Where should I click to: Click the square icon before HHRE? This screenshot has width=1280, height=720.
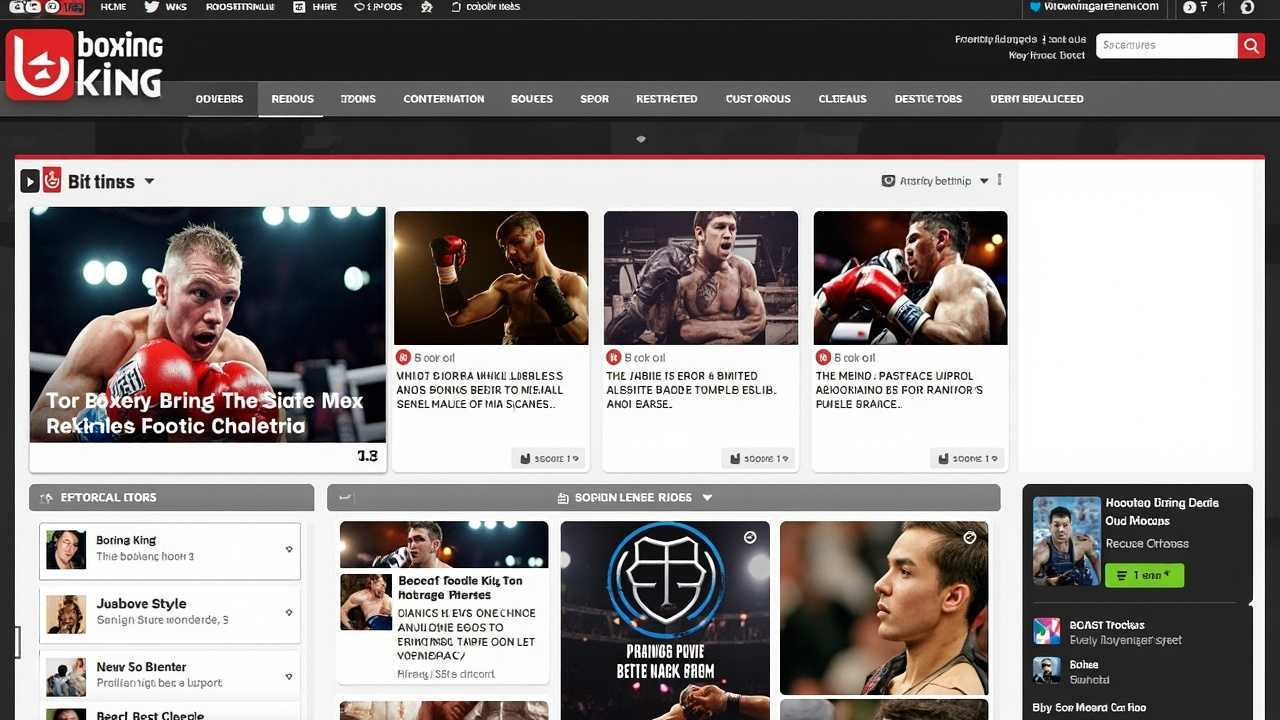[x=299, y=6]
